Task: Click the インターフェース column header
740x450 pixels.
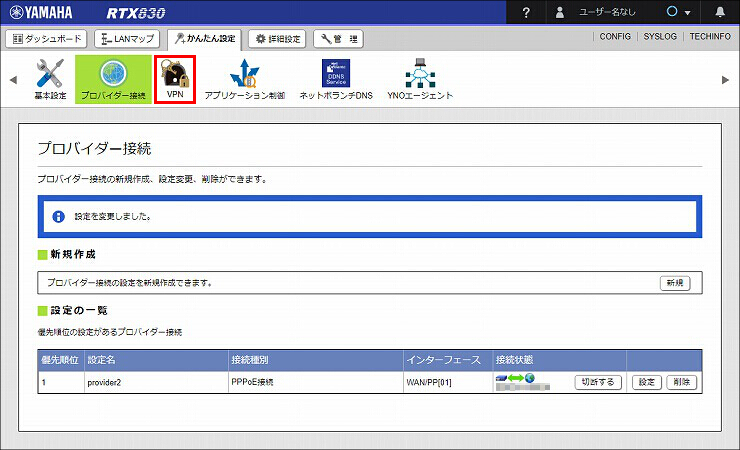Action: [x=448, y=360]
